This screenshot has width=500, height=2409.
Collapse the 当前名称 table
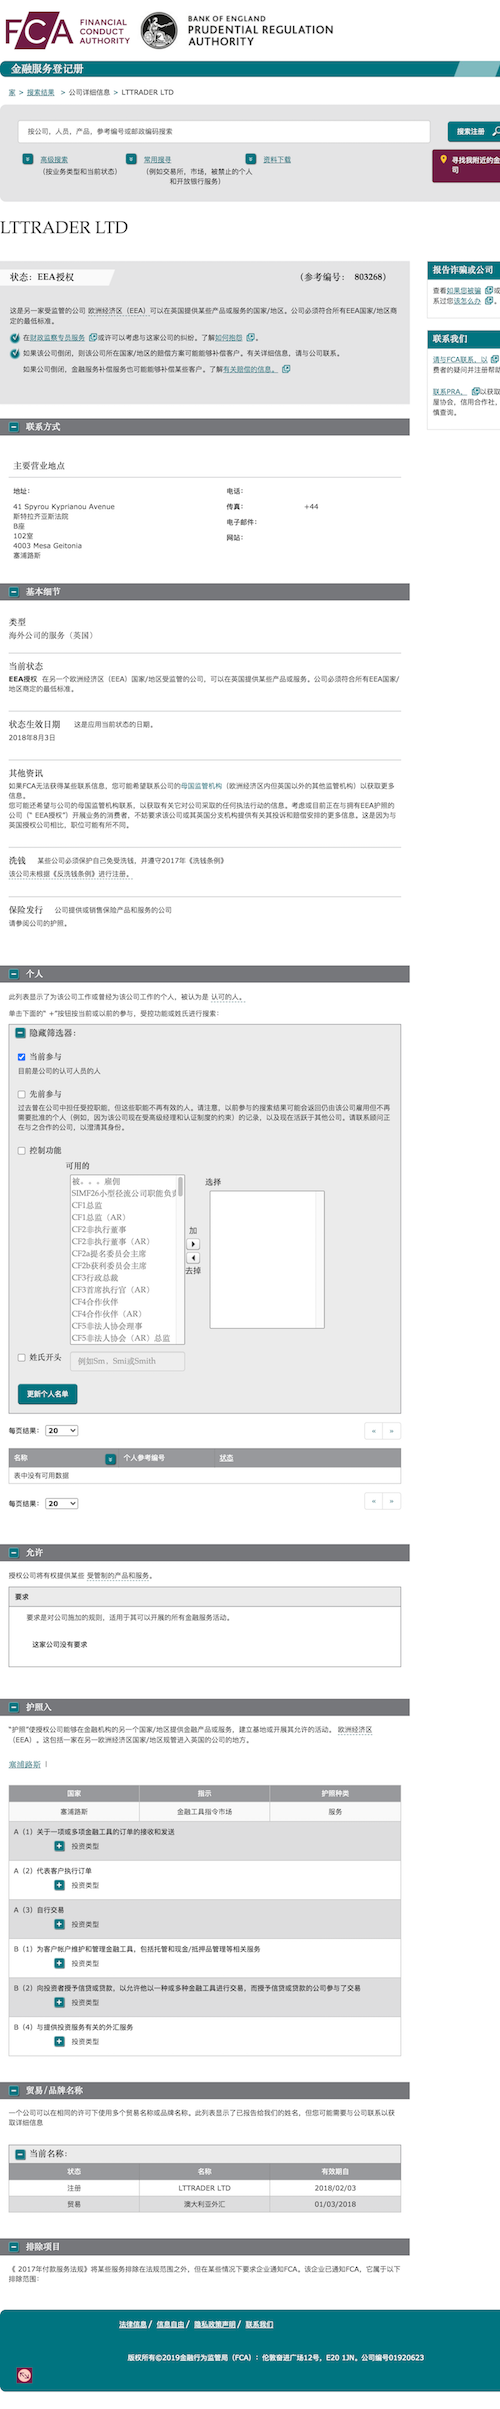coord(20,2154)
